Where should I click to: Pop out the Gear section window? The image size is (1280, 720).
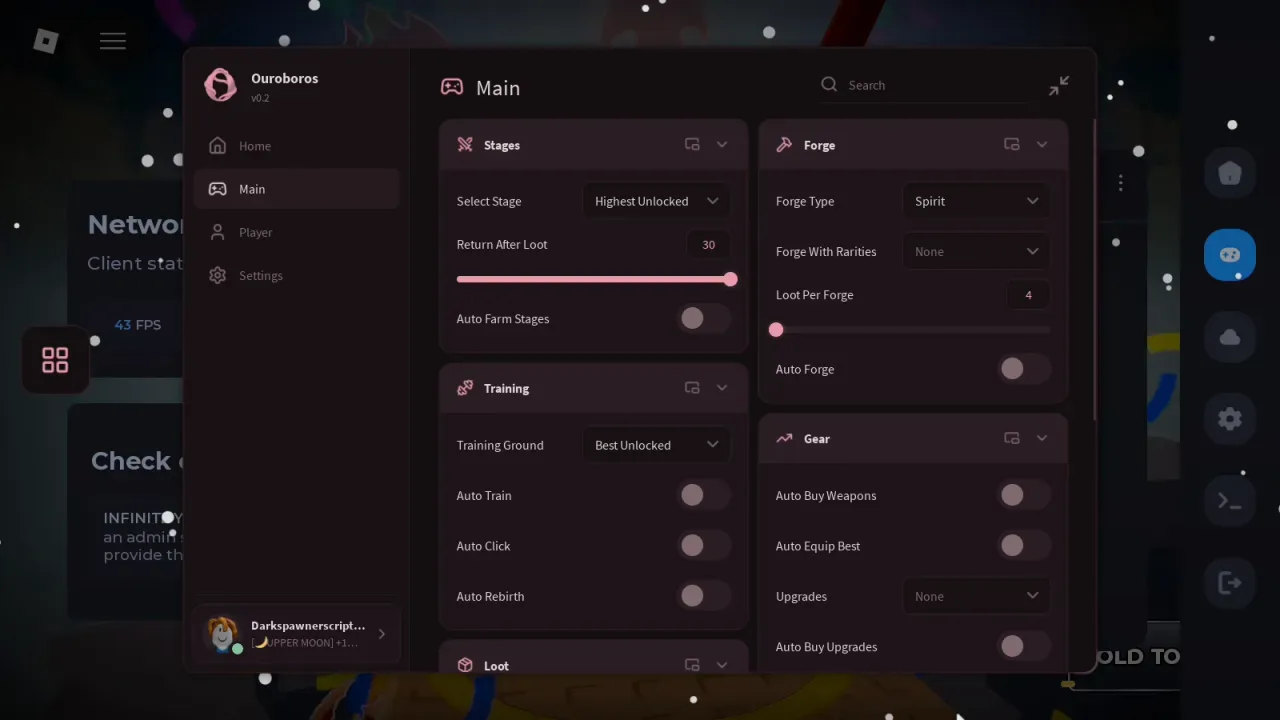coord(1012,438)
